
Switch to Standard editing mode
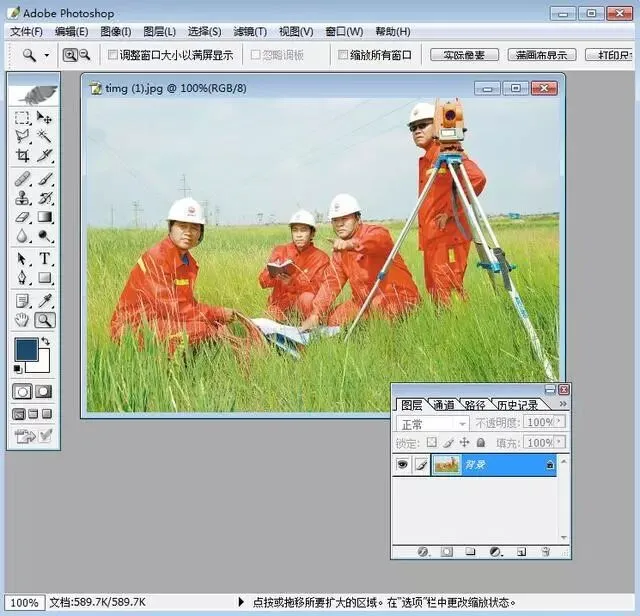[22, 392]
